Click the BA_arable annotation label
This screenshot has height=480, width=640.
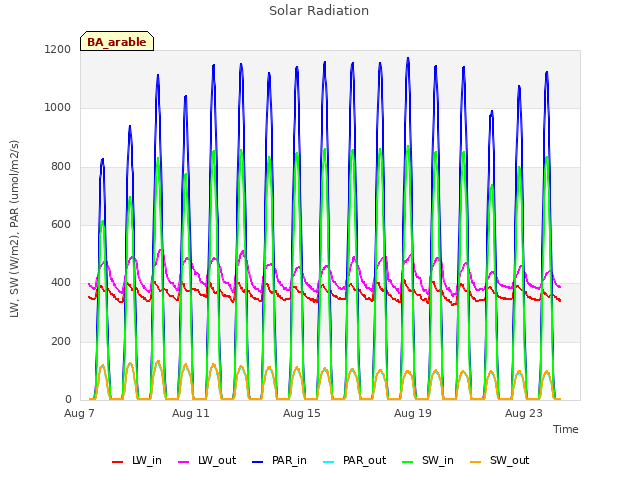117,41
